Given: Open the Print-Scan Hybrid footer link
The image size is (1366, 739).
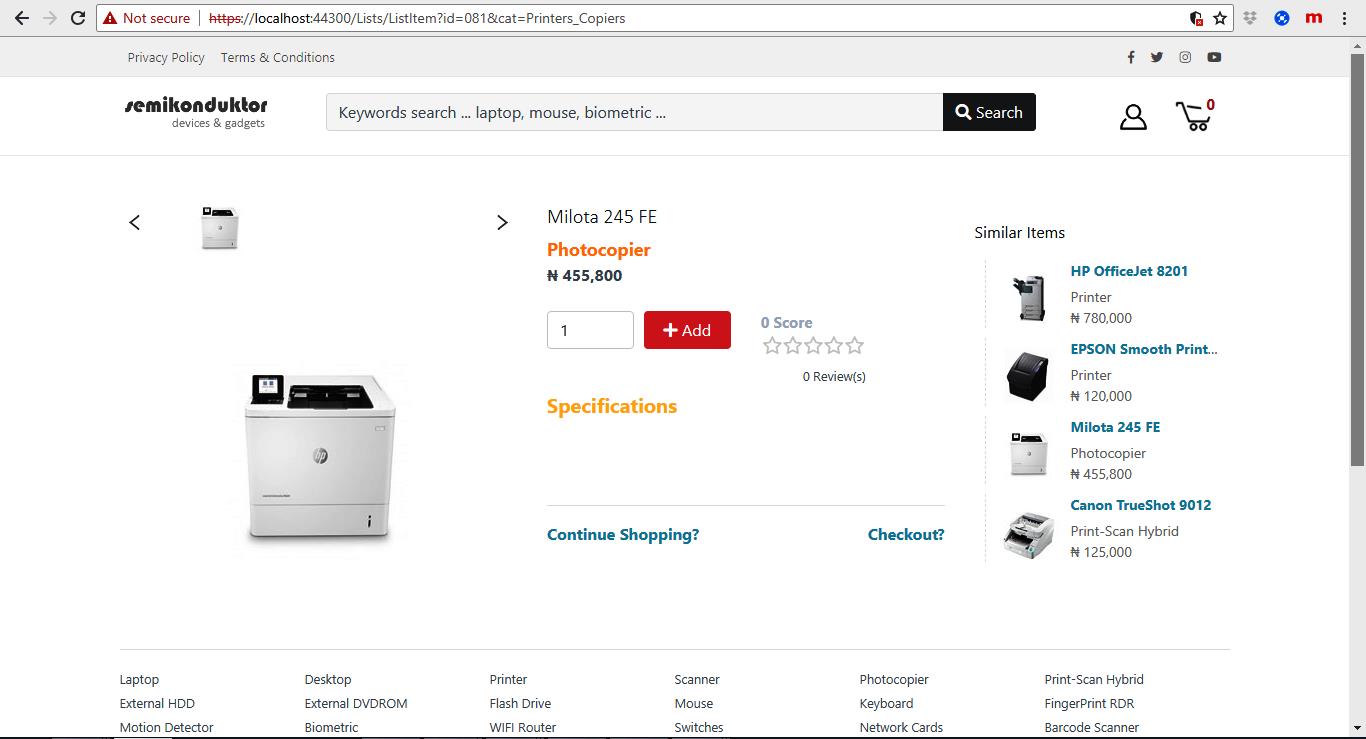Looking at the screenshot, I should [x=1094, y=680].
